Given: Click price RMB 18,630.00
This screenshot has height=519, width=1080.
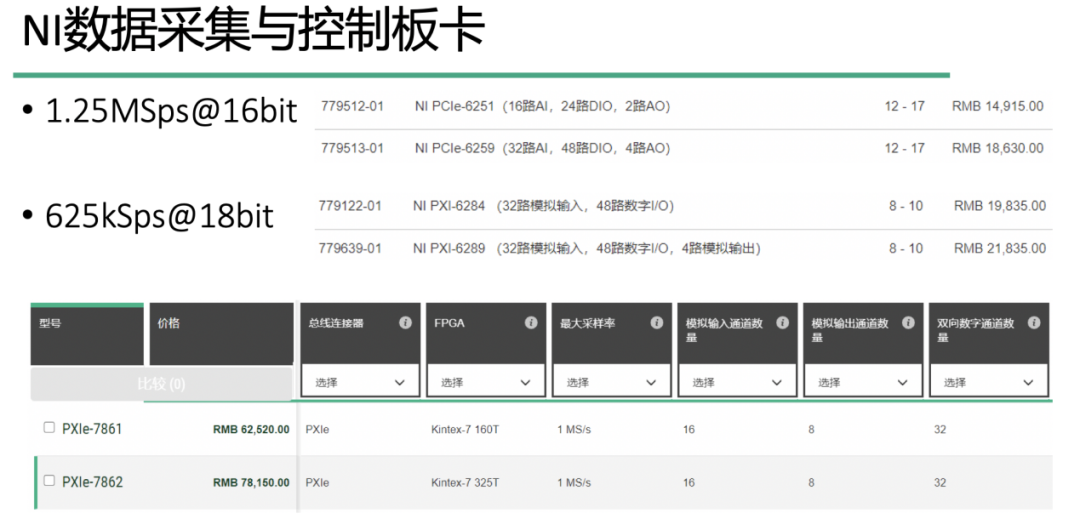Looking at the screenshot, I should (997, 148).
